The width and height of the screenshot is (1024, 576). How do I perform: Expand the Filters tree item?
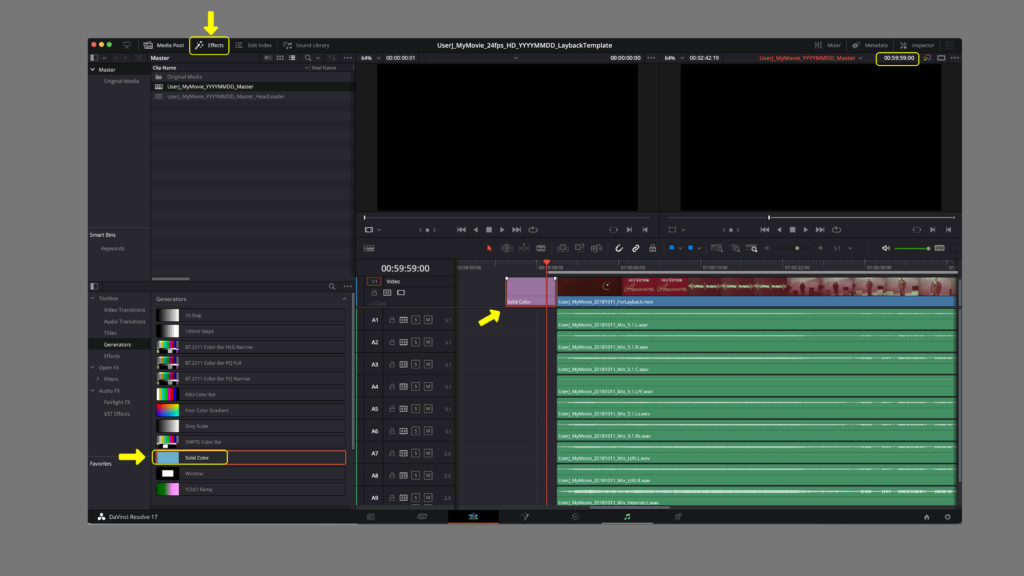99,379
